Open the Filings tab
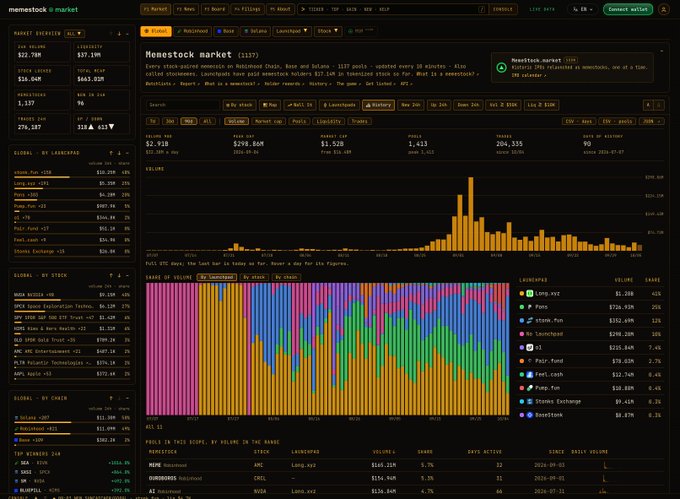The width and height of the screenshot is (680, 499). point(247,9)
